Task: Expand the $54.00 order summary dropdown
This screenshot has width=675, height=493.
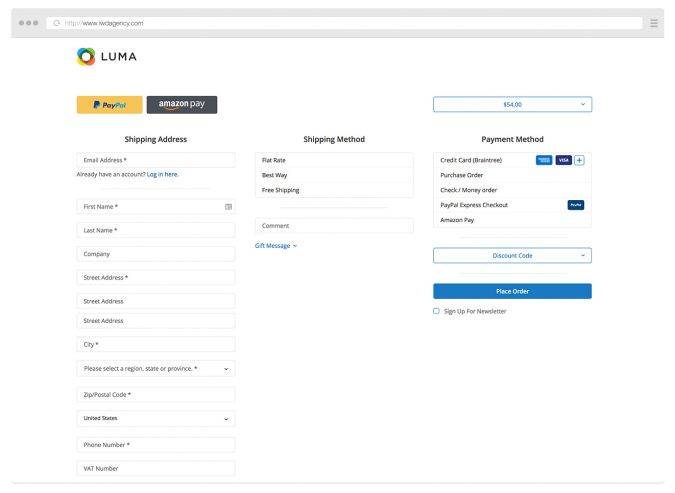Action: pos(512,104)
